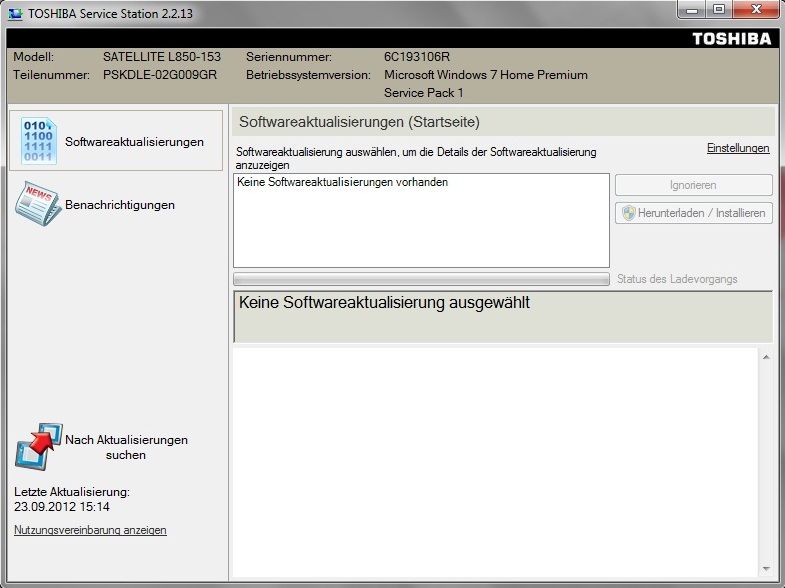Click 'Betriebssystemversion:' label
The width and height of the screenshot is (785, 588).
(308, 75)
